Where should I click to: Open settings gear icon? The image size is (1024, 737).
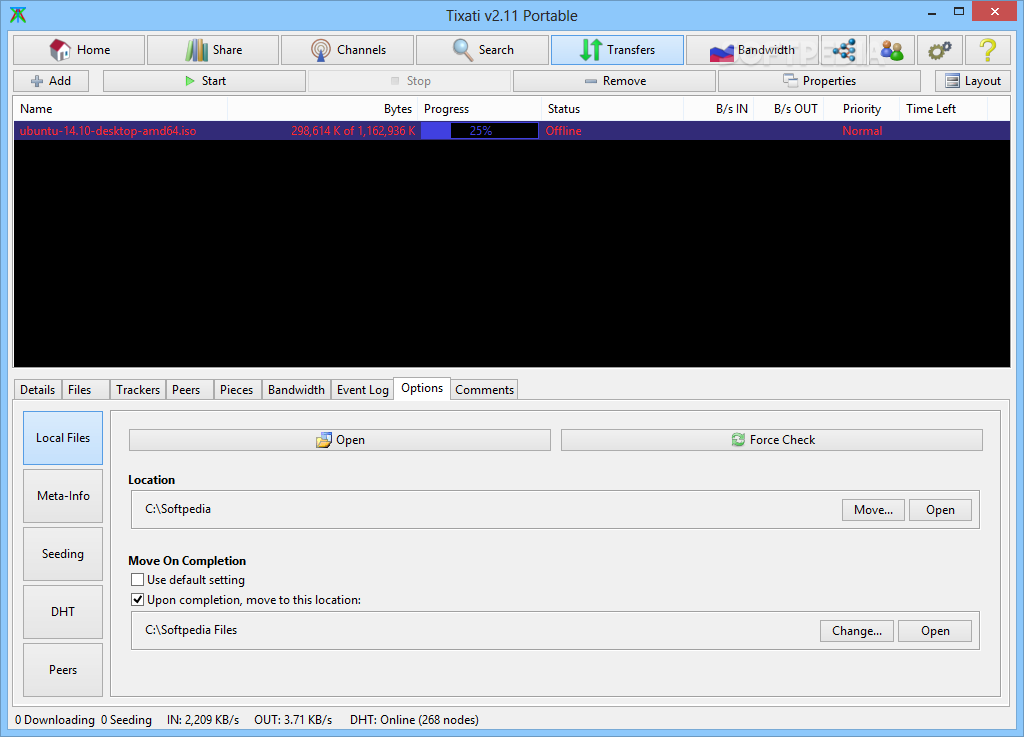[x=940, y=50]
